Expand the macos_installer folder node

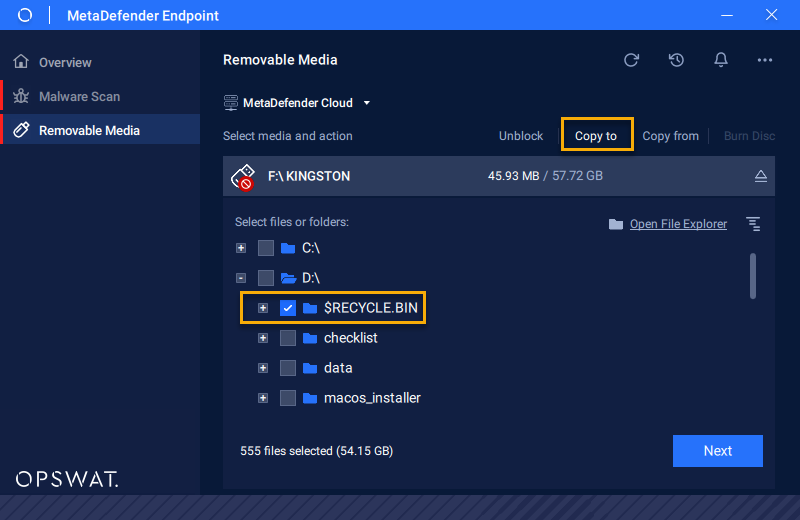point(263,398)
